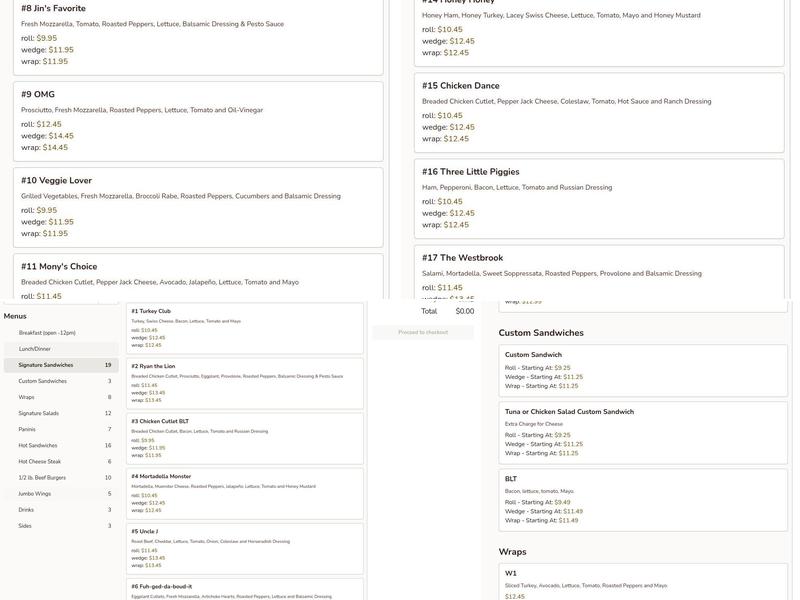Open the W1 wrap item
Screen dimensions: 800x600
pos(643,584)
